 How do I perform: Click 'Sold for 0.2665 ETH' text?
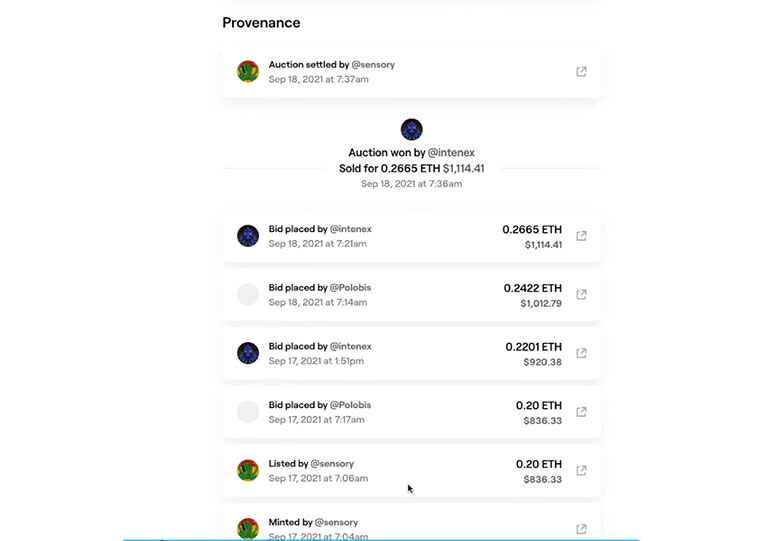point(389,168)
